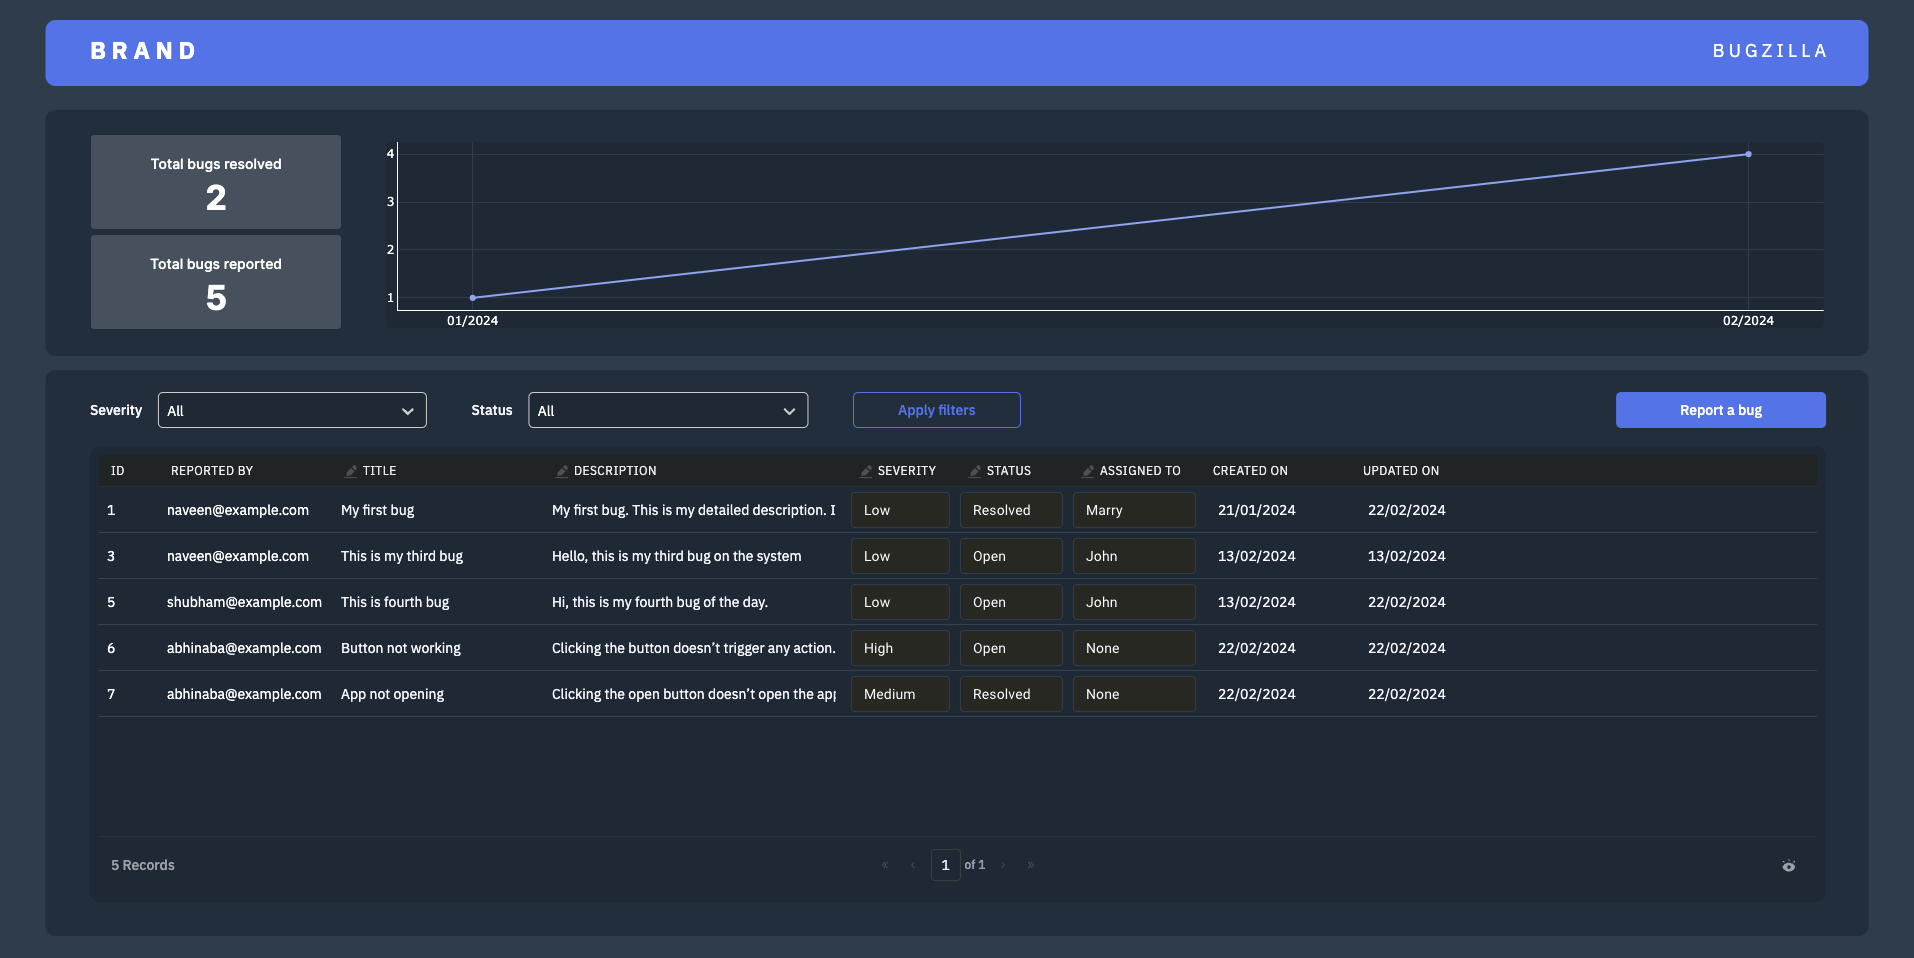Viewport: 1914px width, 958px height.
Task: Go to the last page using double-arrow icon
Action: point(1030,865)
